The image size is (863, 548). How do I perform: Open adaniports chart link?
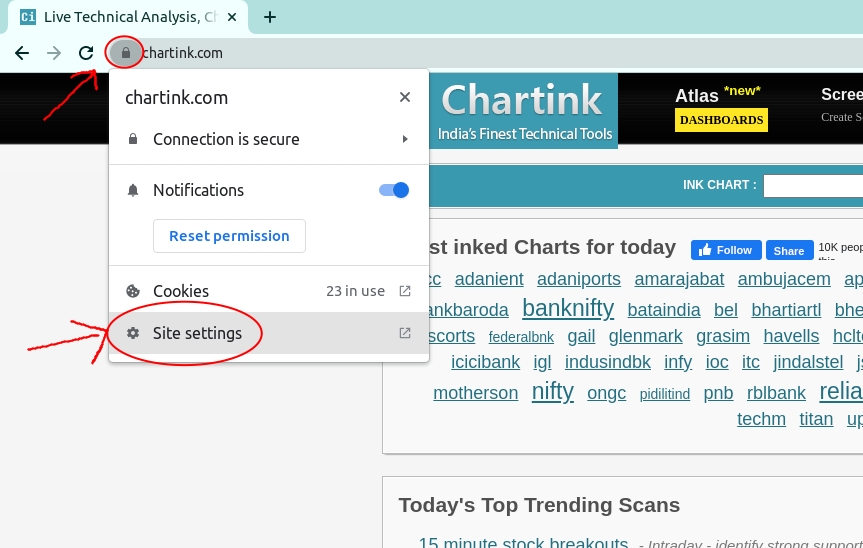pos(578,279)
